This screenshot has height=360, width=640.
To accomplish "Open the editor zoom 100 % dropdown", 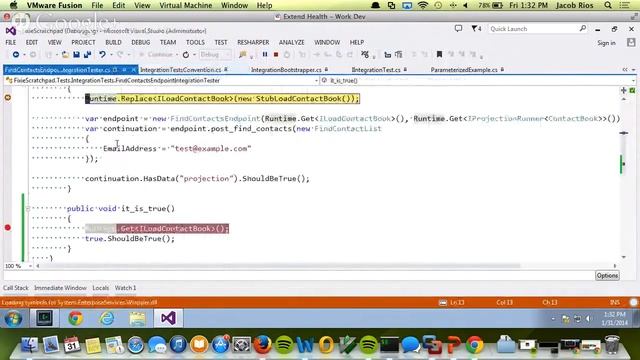I will (x=30, y=266).
